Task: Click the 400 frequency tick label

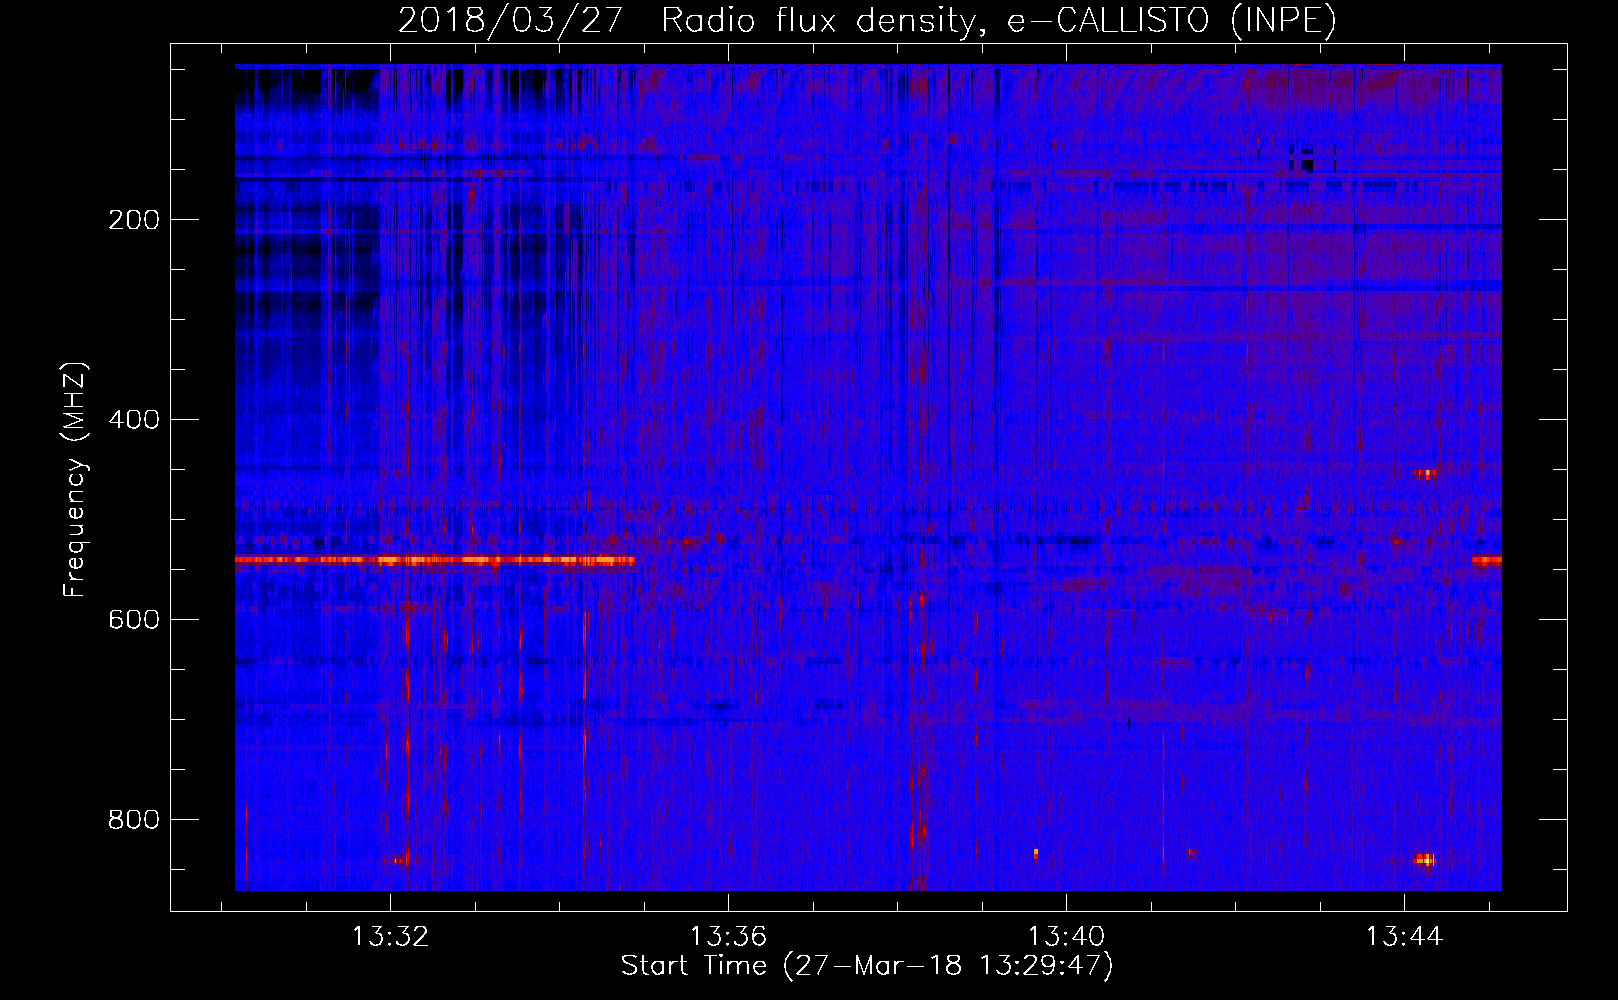Action: tap(134, 420)
